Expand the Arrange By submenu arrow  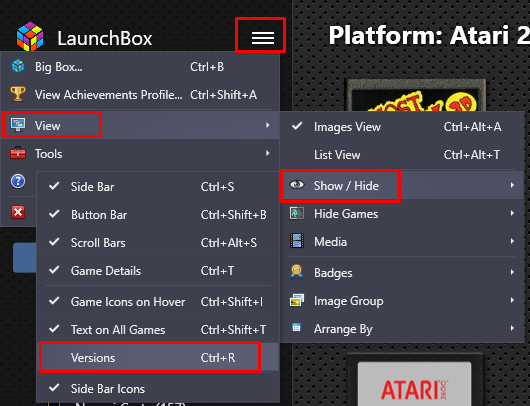512,328
